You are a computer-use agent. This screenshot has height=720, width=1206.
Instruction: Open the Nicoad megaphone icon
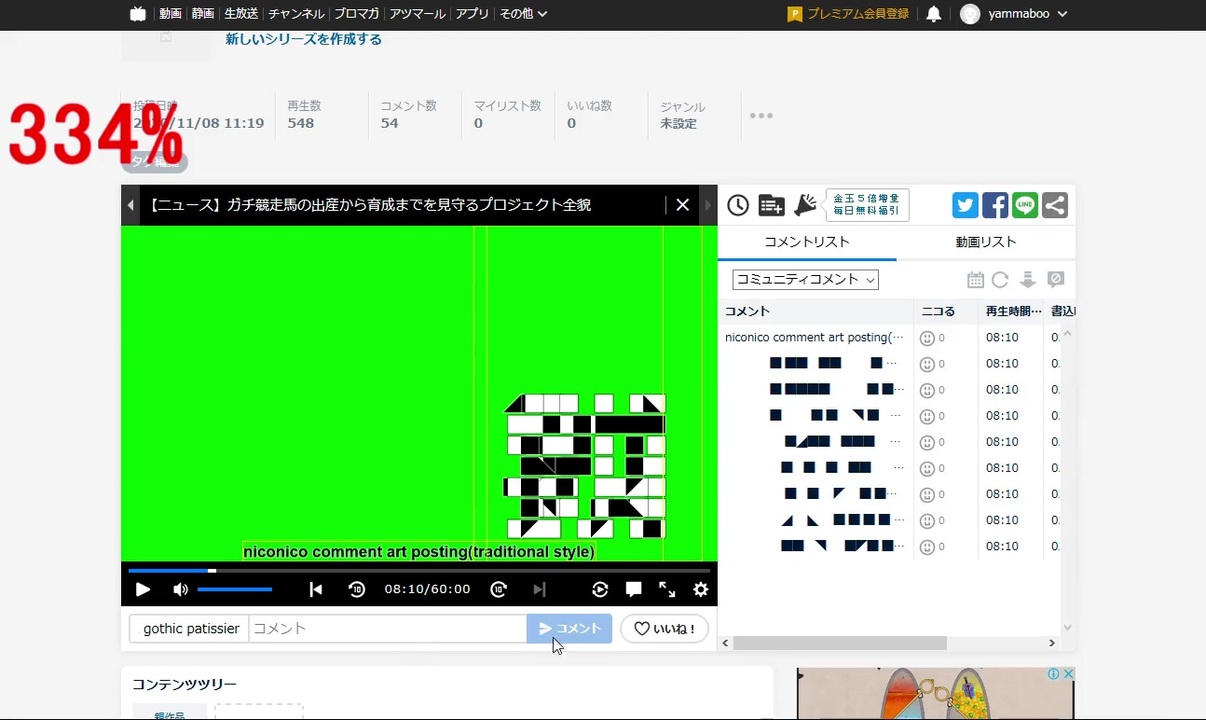click(x=805, y=205)
